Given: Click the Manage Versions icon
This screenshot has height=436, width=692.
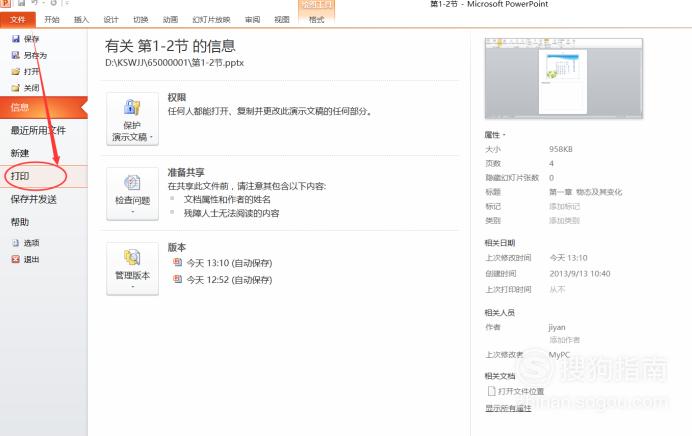Looking at the screenshot, I should point(132,257).
